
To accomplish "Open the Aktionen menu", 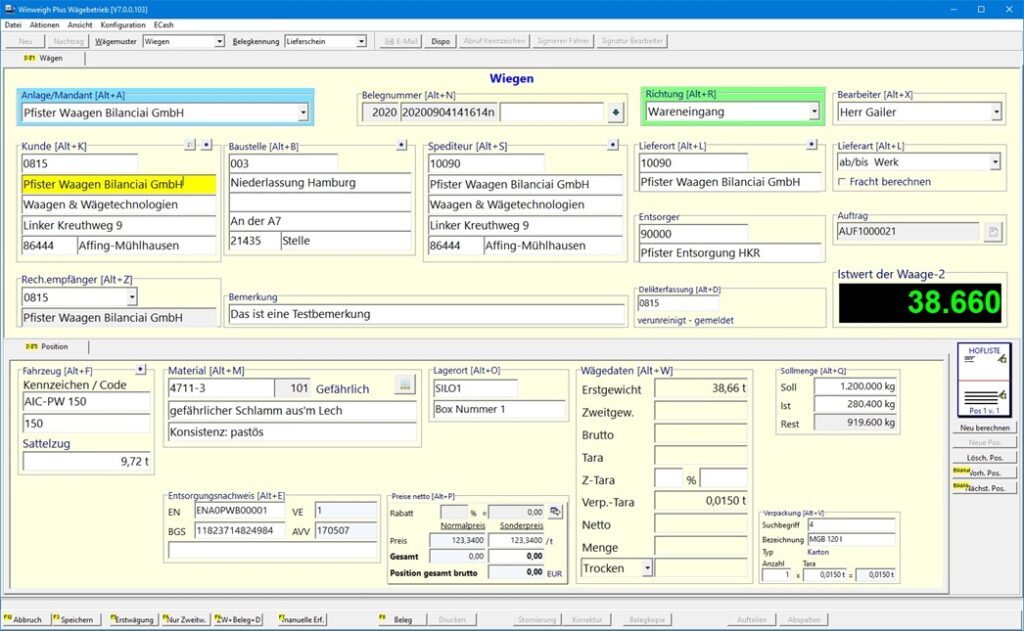I will [x=44, y=25].
